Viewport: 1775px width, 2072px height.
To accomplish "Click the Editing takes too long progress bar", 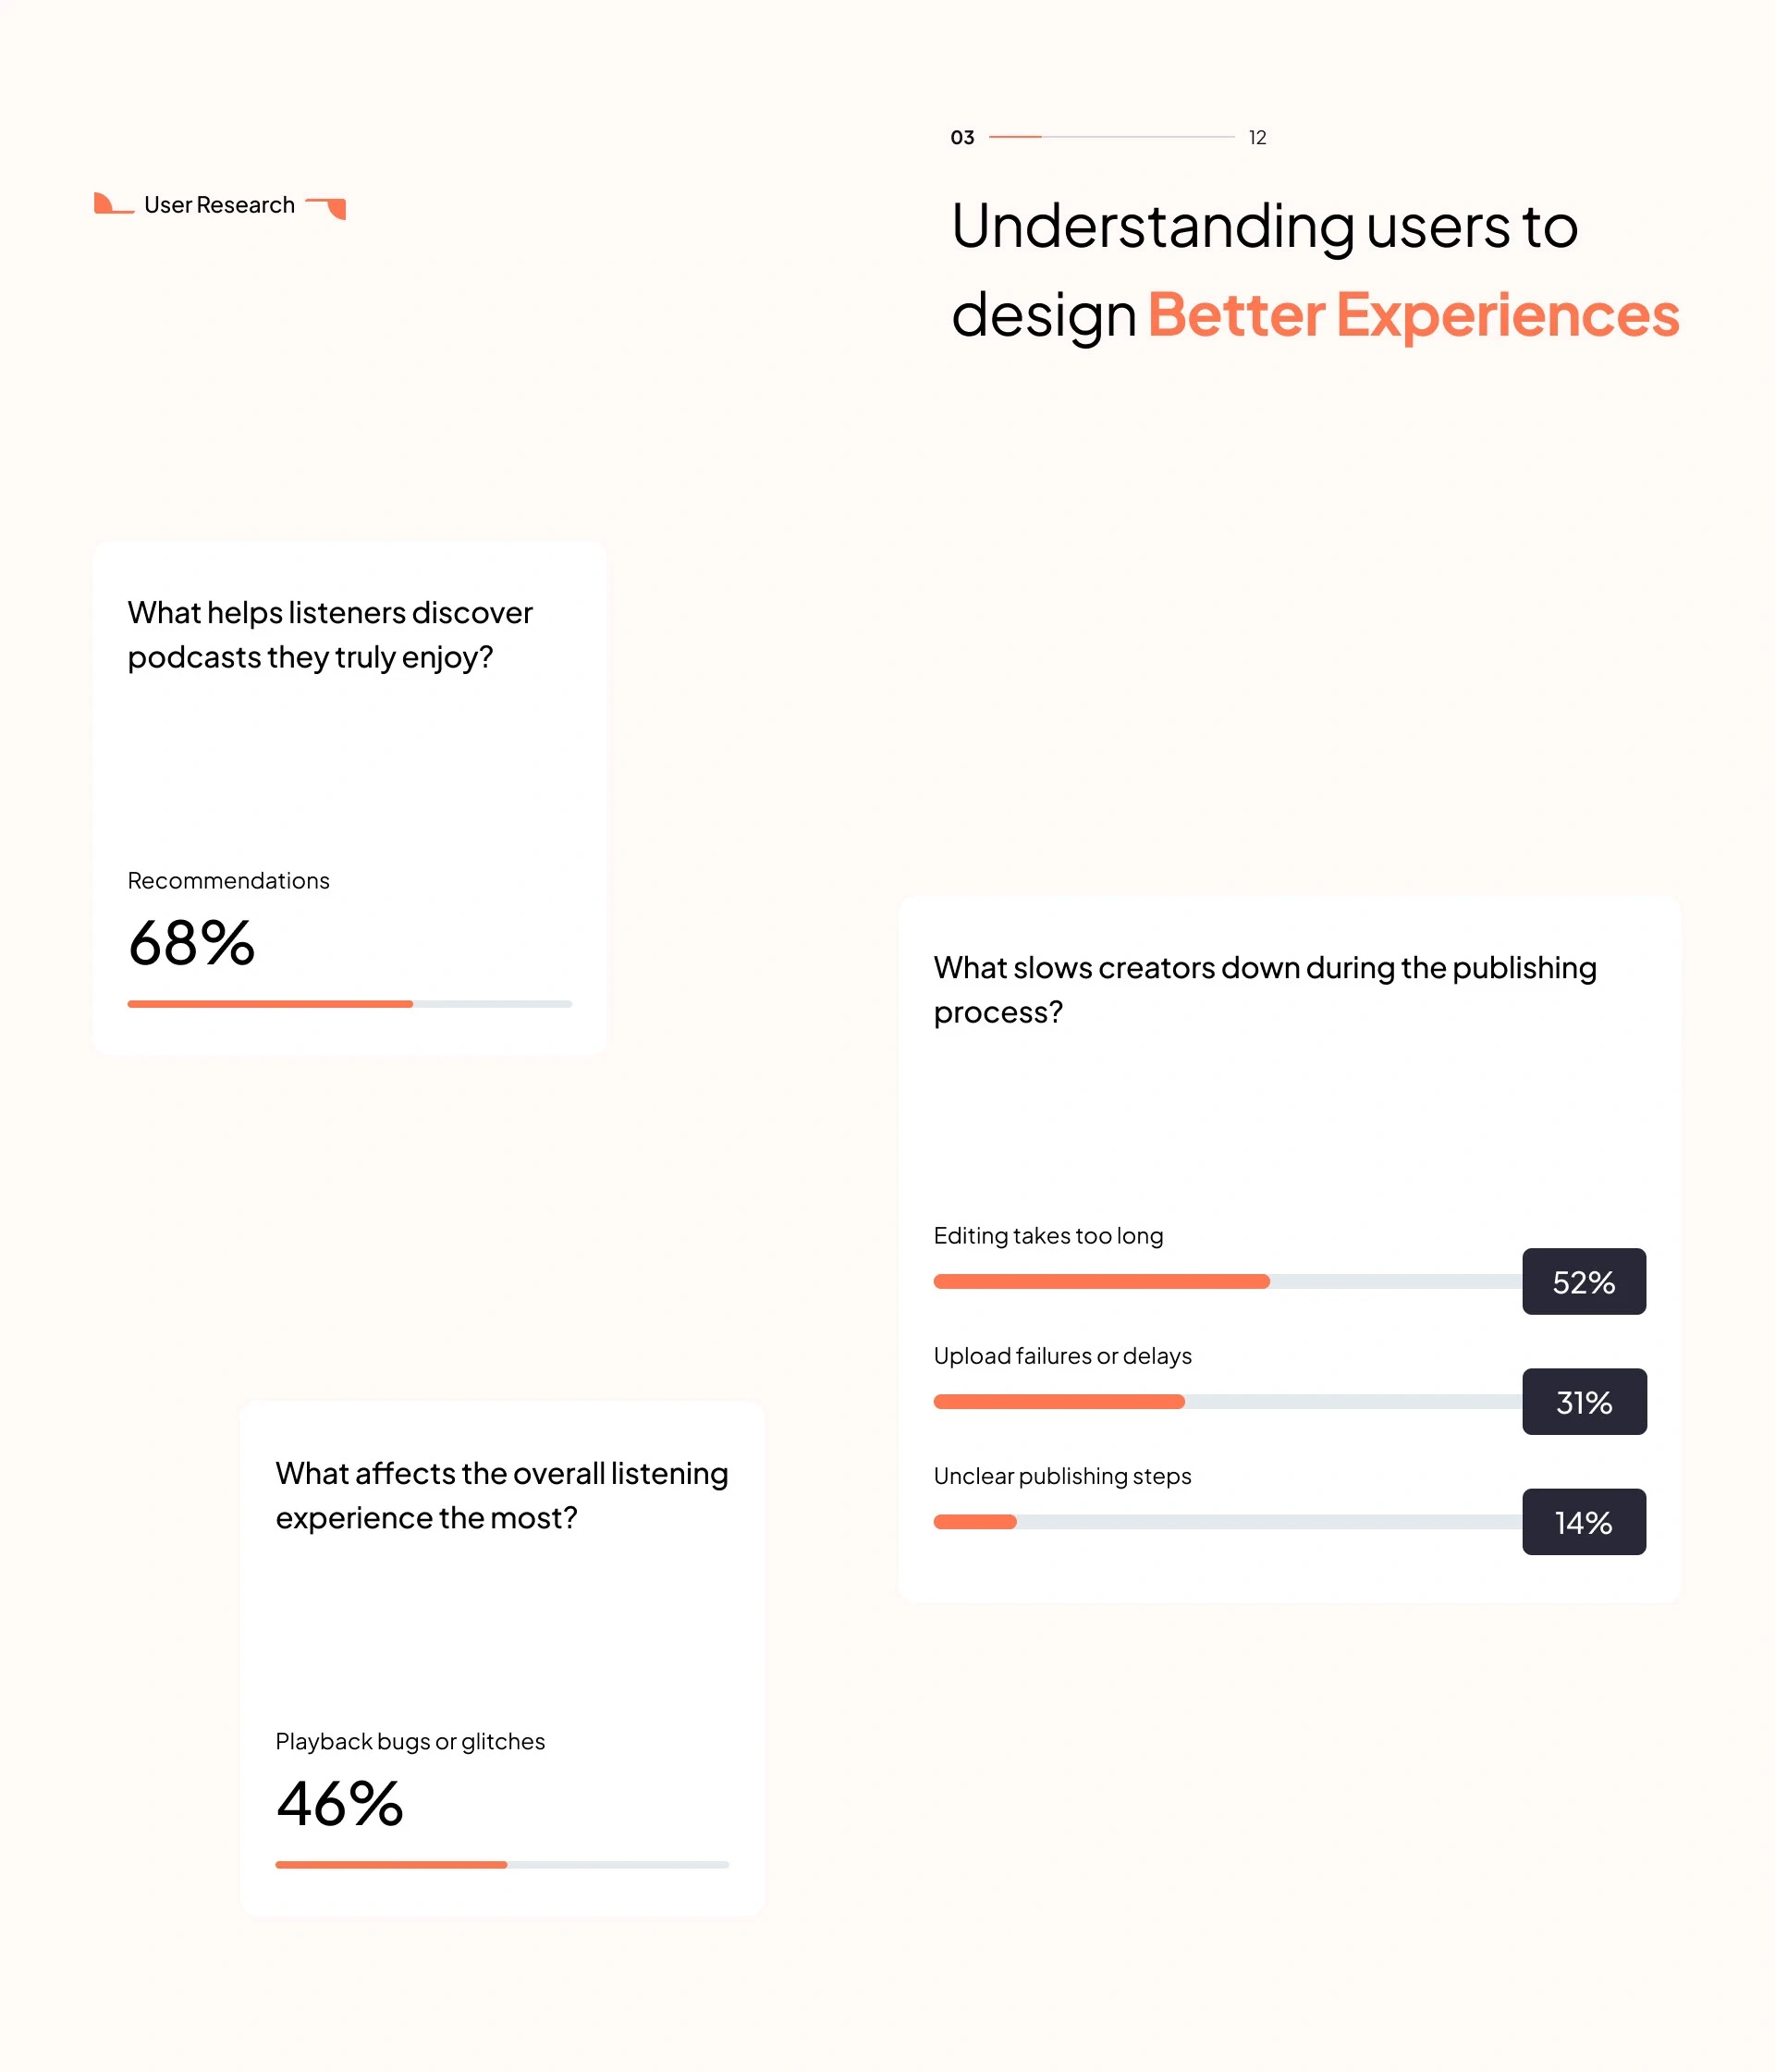I will click(1227, 1281).
